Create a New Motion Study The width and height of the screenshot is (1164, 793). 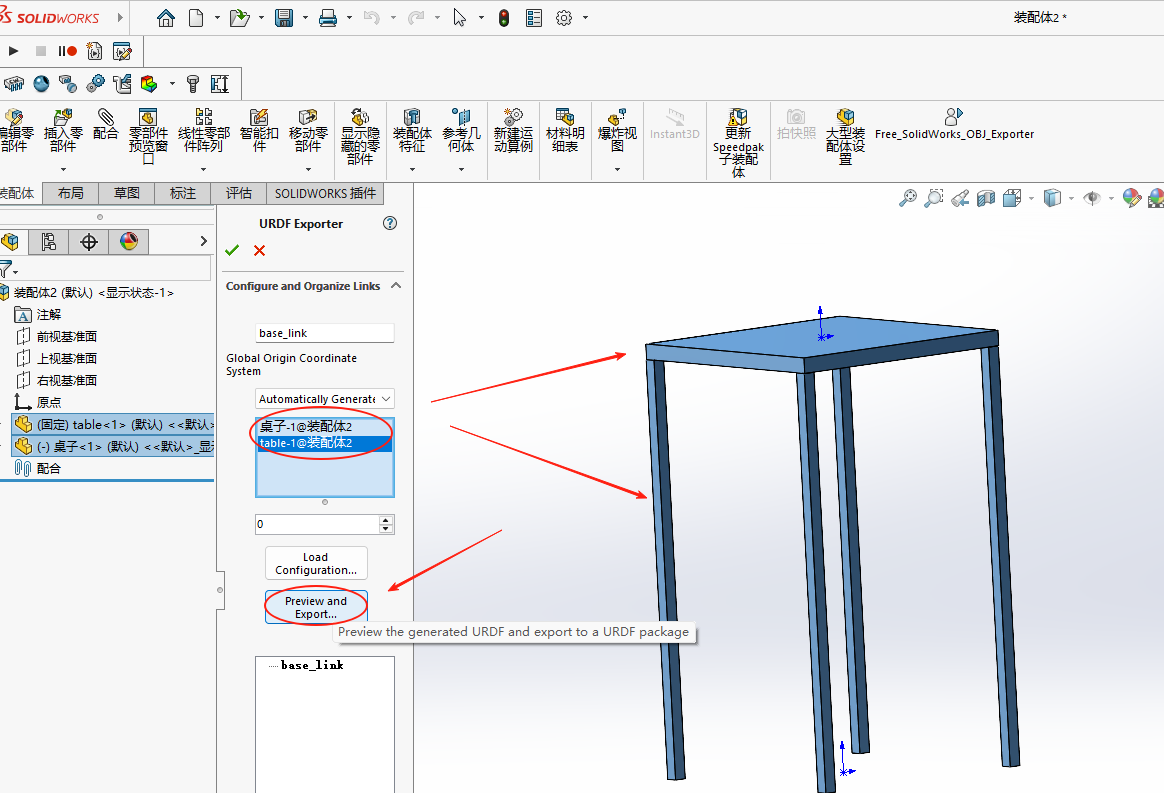point(513,130)
